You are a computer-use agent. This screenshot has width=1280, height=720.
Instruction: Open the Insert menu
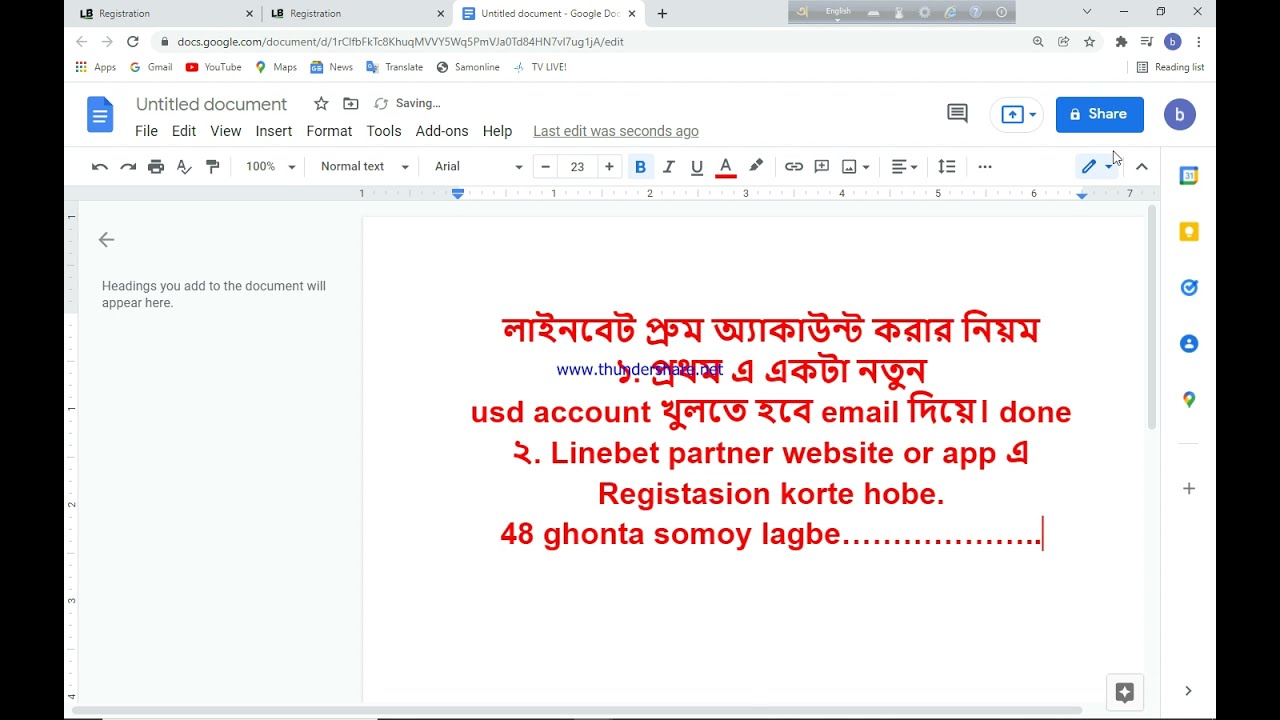[274, 131]
